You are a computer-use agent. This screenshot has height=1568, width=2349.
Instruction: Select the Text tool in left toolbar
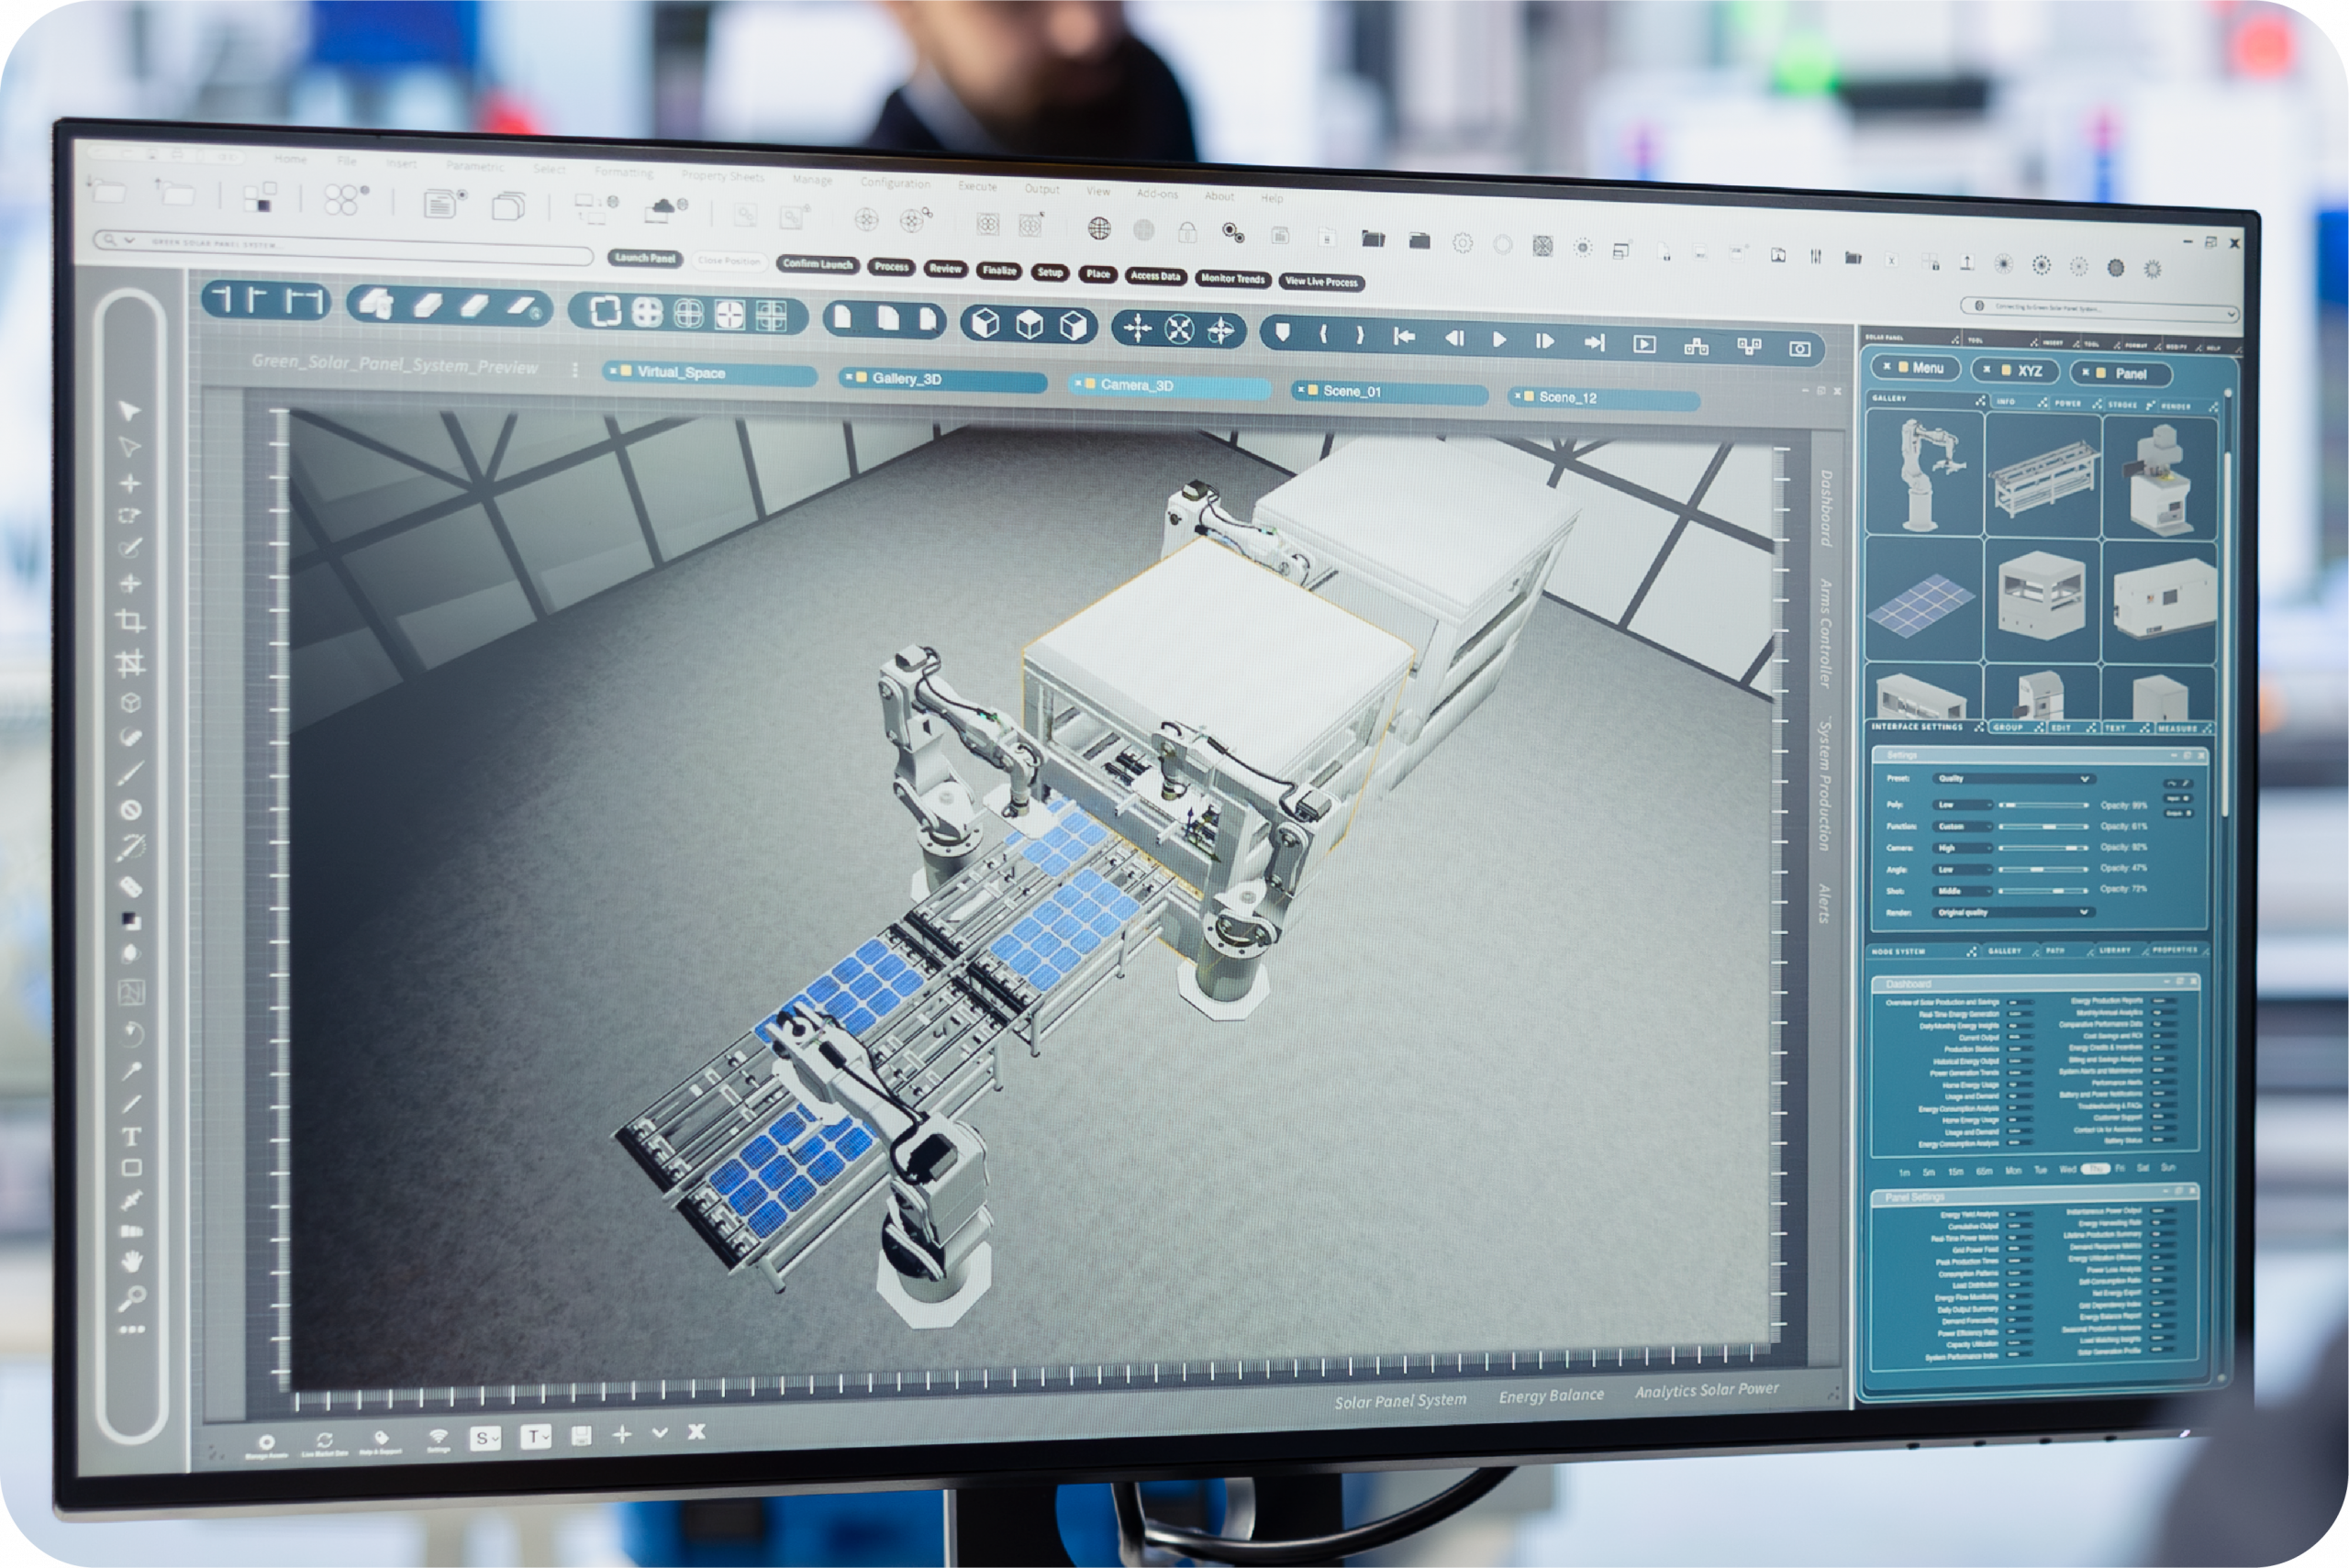tap(131, 1137)
